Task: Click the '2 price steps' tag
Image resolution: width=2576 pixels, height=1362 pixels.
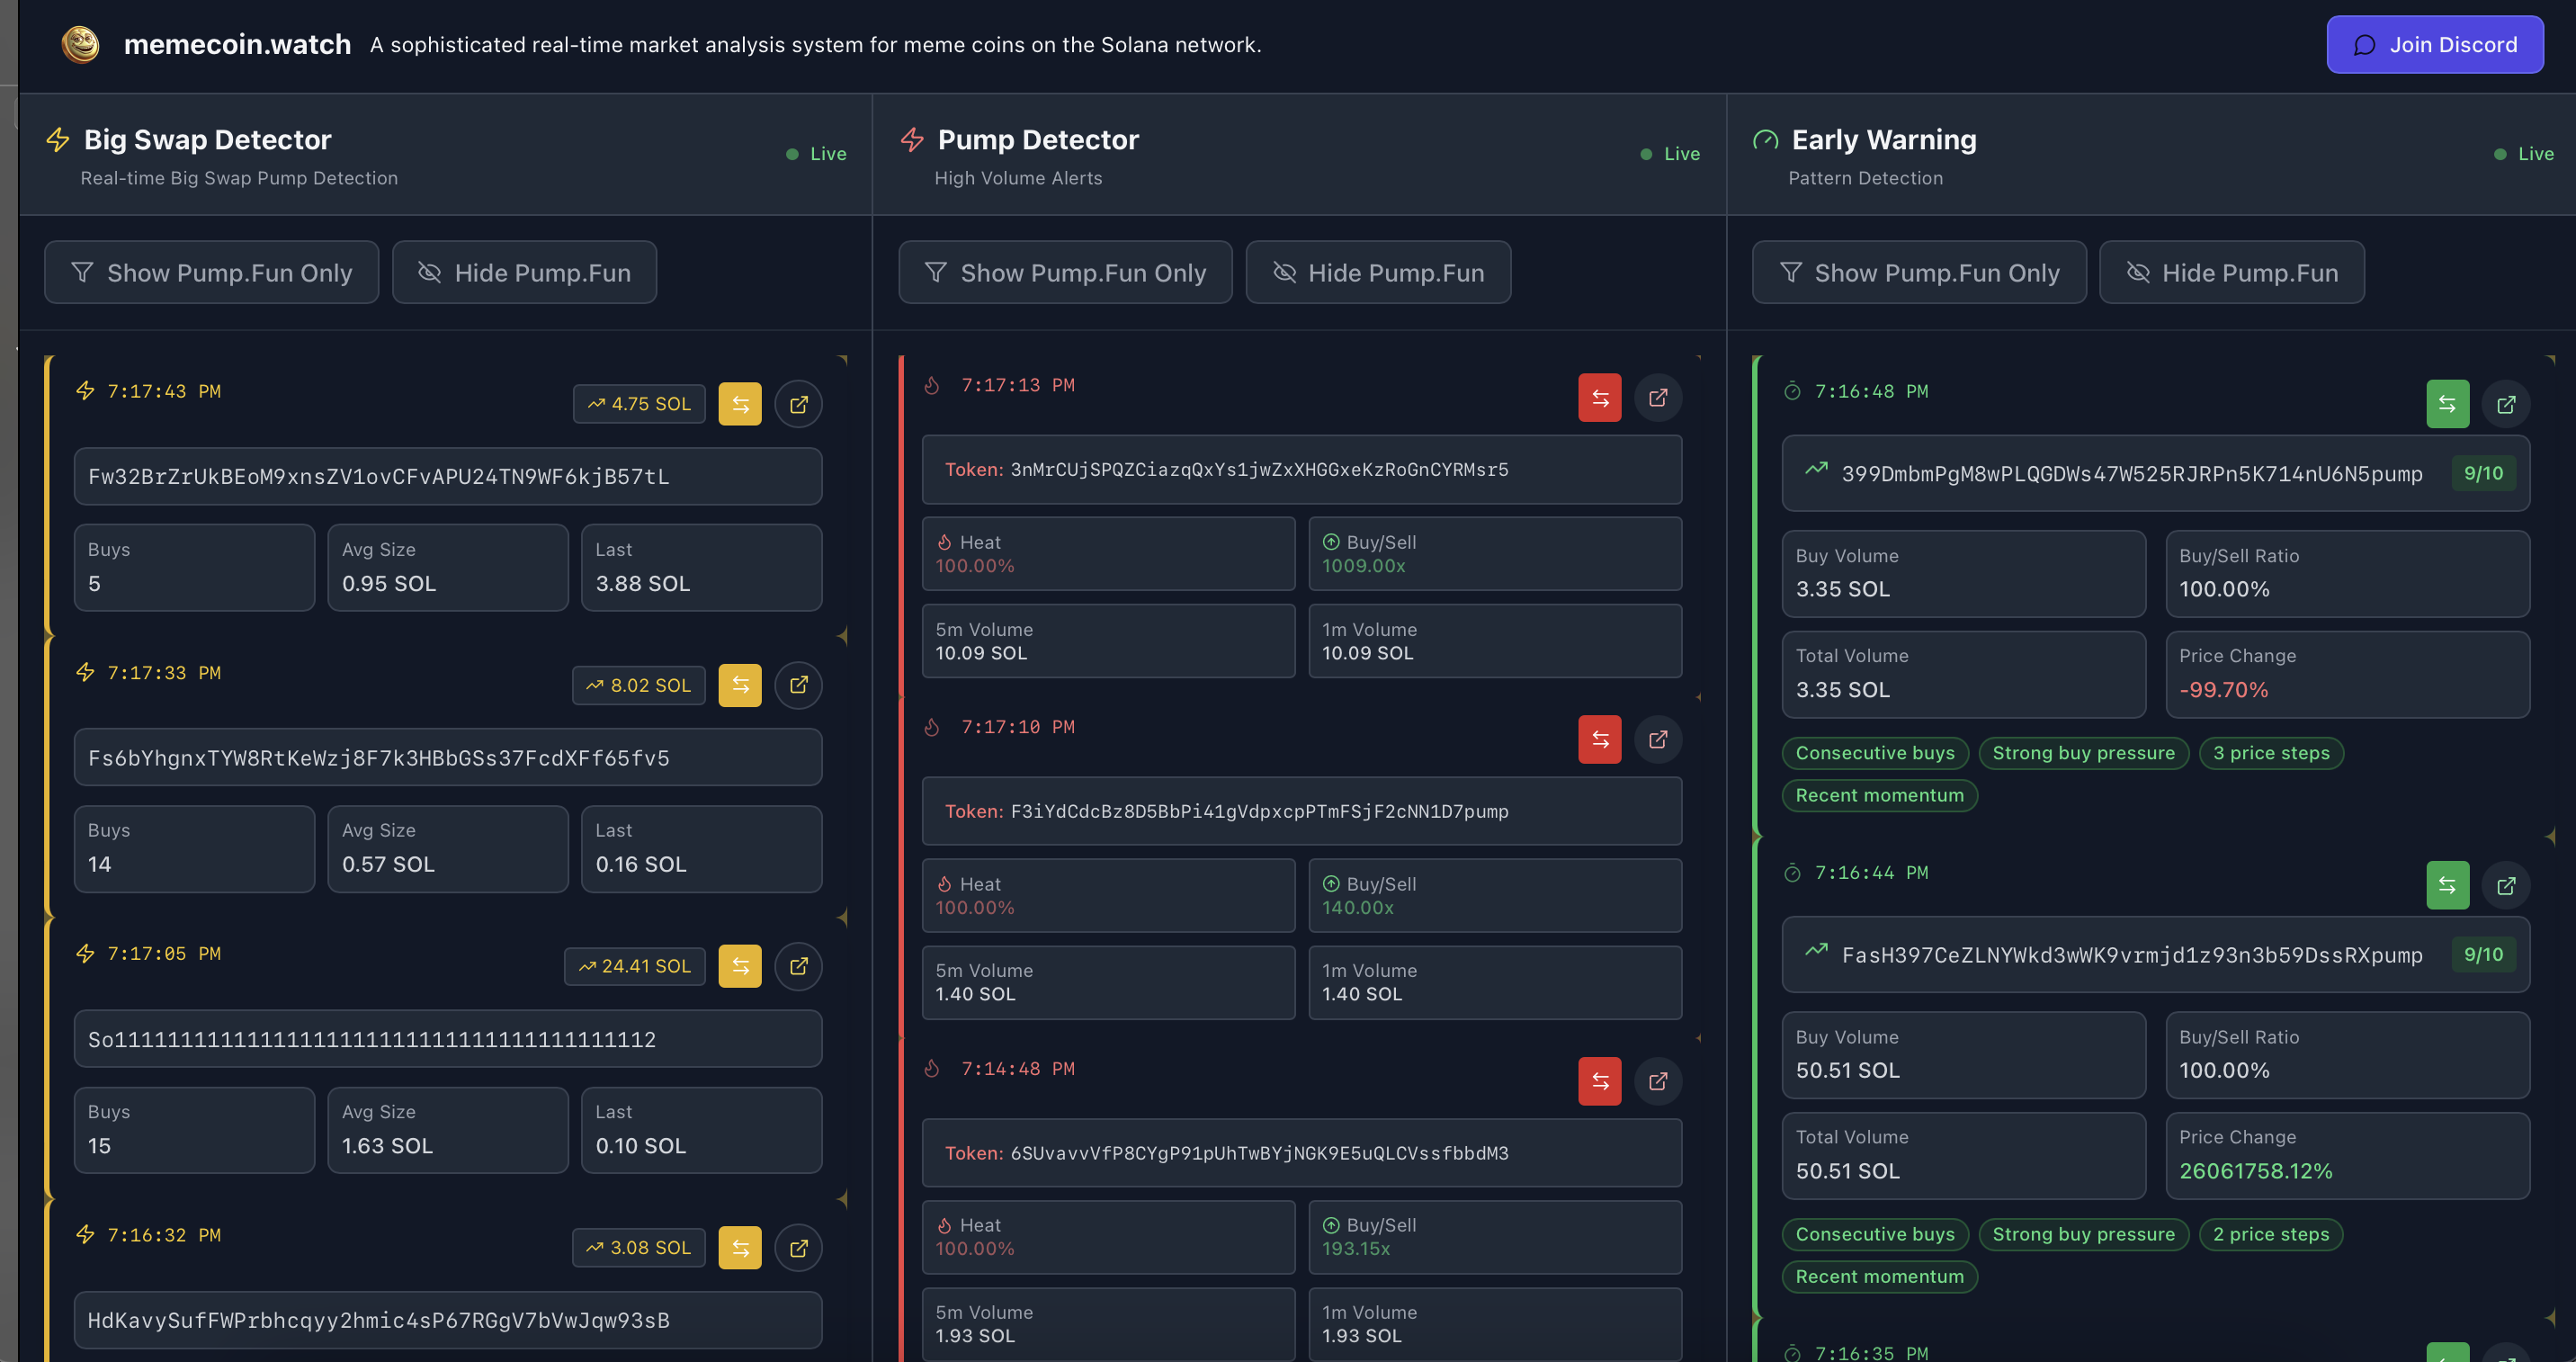Action: pos(2271,1234)
